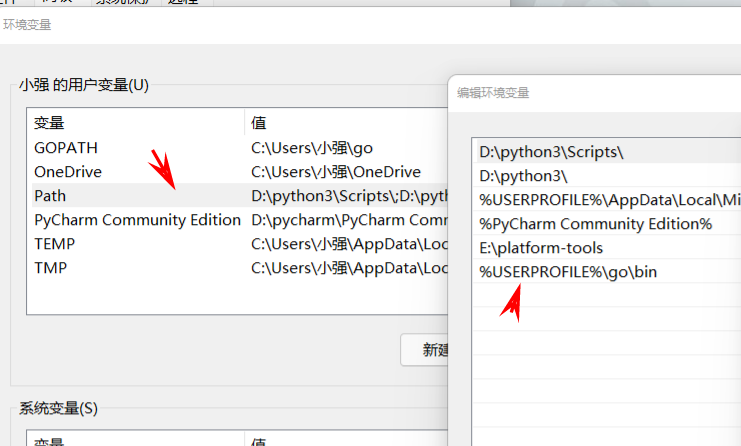Click the C:\Users\小强\OneDrive value cell

tap(336, 172)
